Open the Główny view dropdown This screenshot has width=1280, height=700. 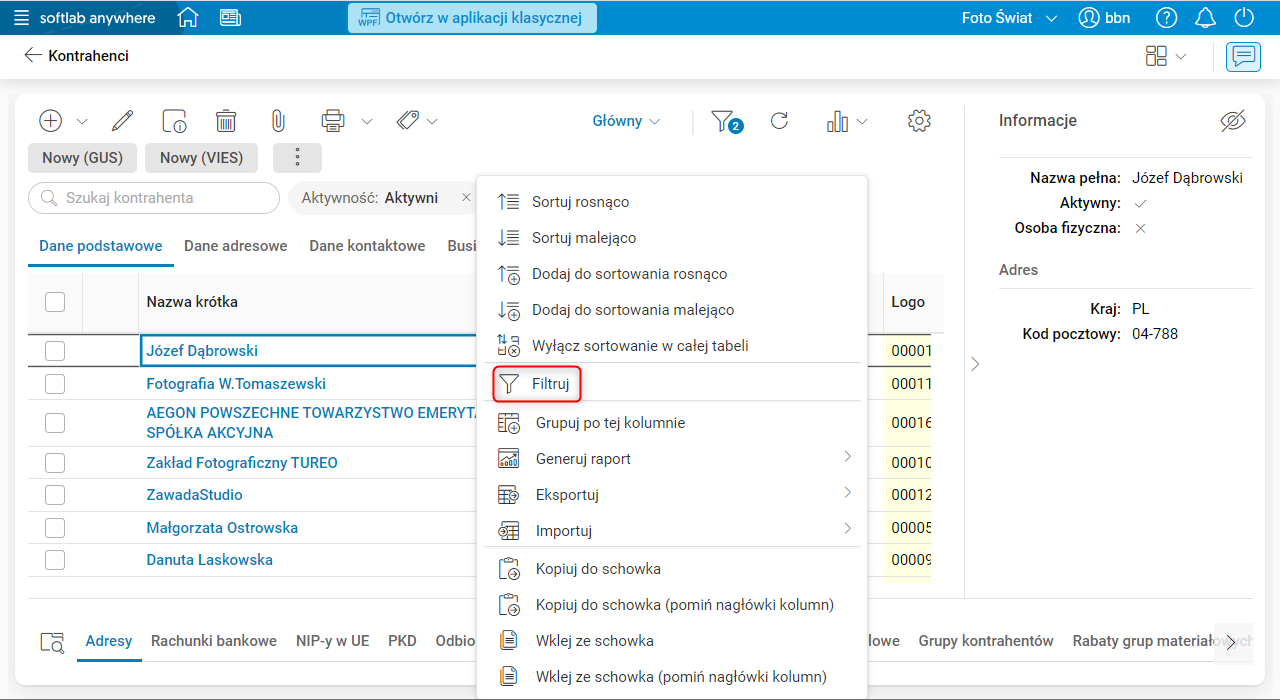click(626, 121)
